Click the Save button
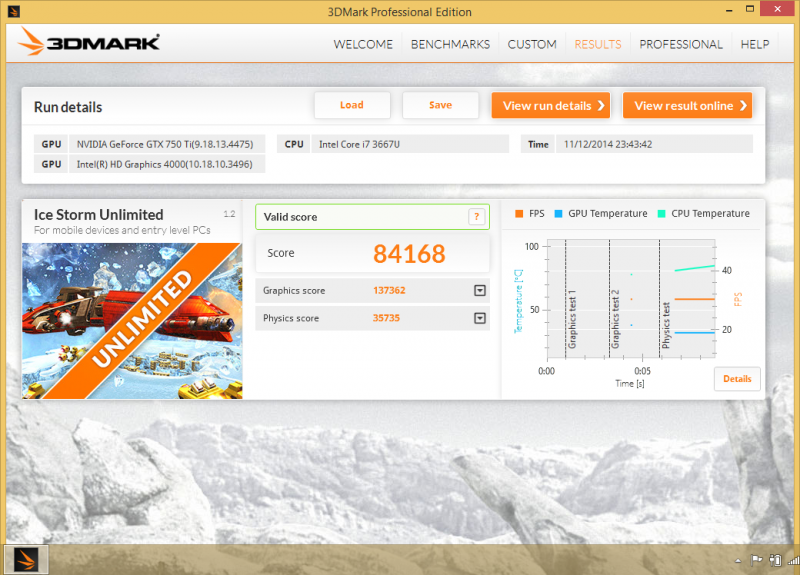 [440, 105]
